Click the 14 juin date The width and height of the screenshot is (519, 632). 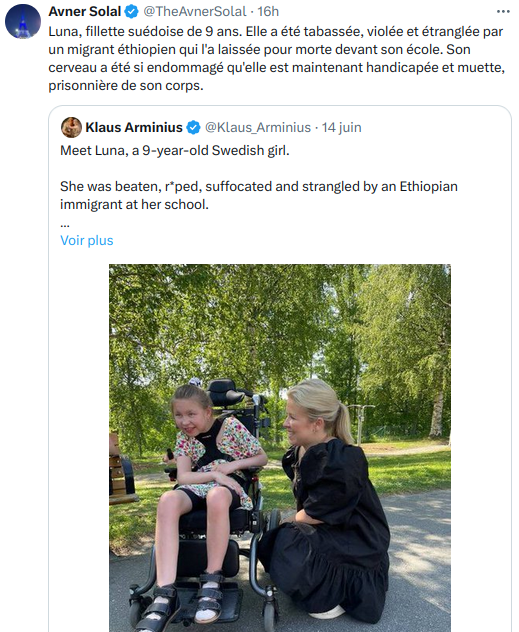(341, 127)
